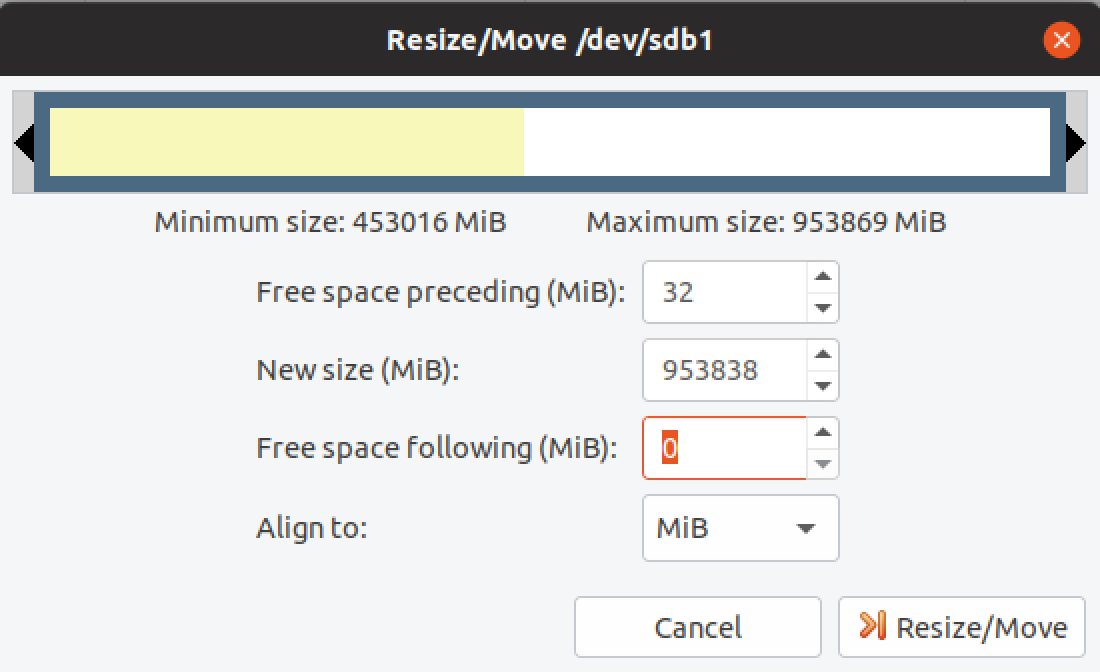This screenshot has height=672, width=1100.
Task: Close the Resize/Move dialog window
Action: [1061, 40]
